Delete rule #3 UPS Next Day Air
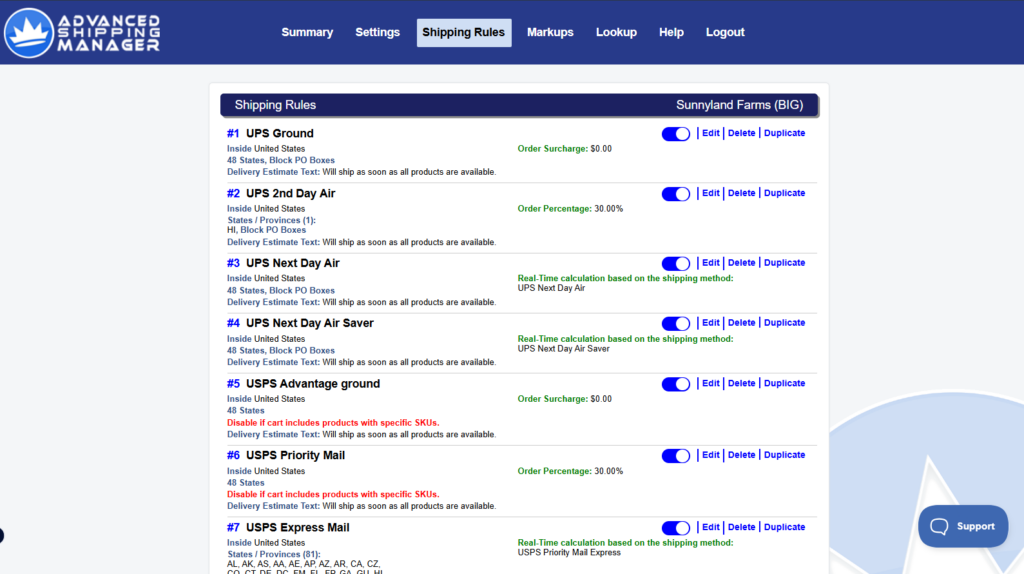Viewport: 1024px width, 574px height. click(x=741, y=263)
